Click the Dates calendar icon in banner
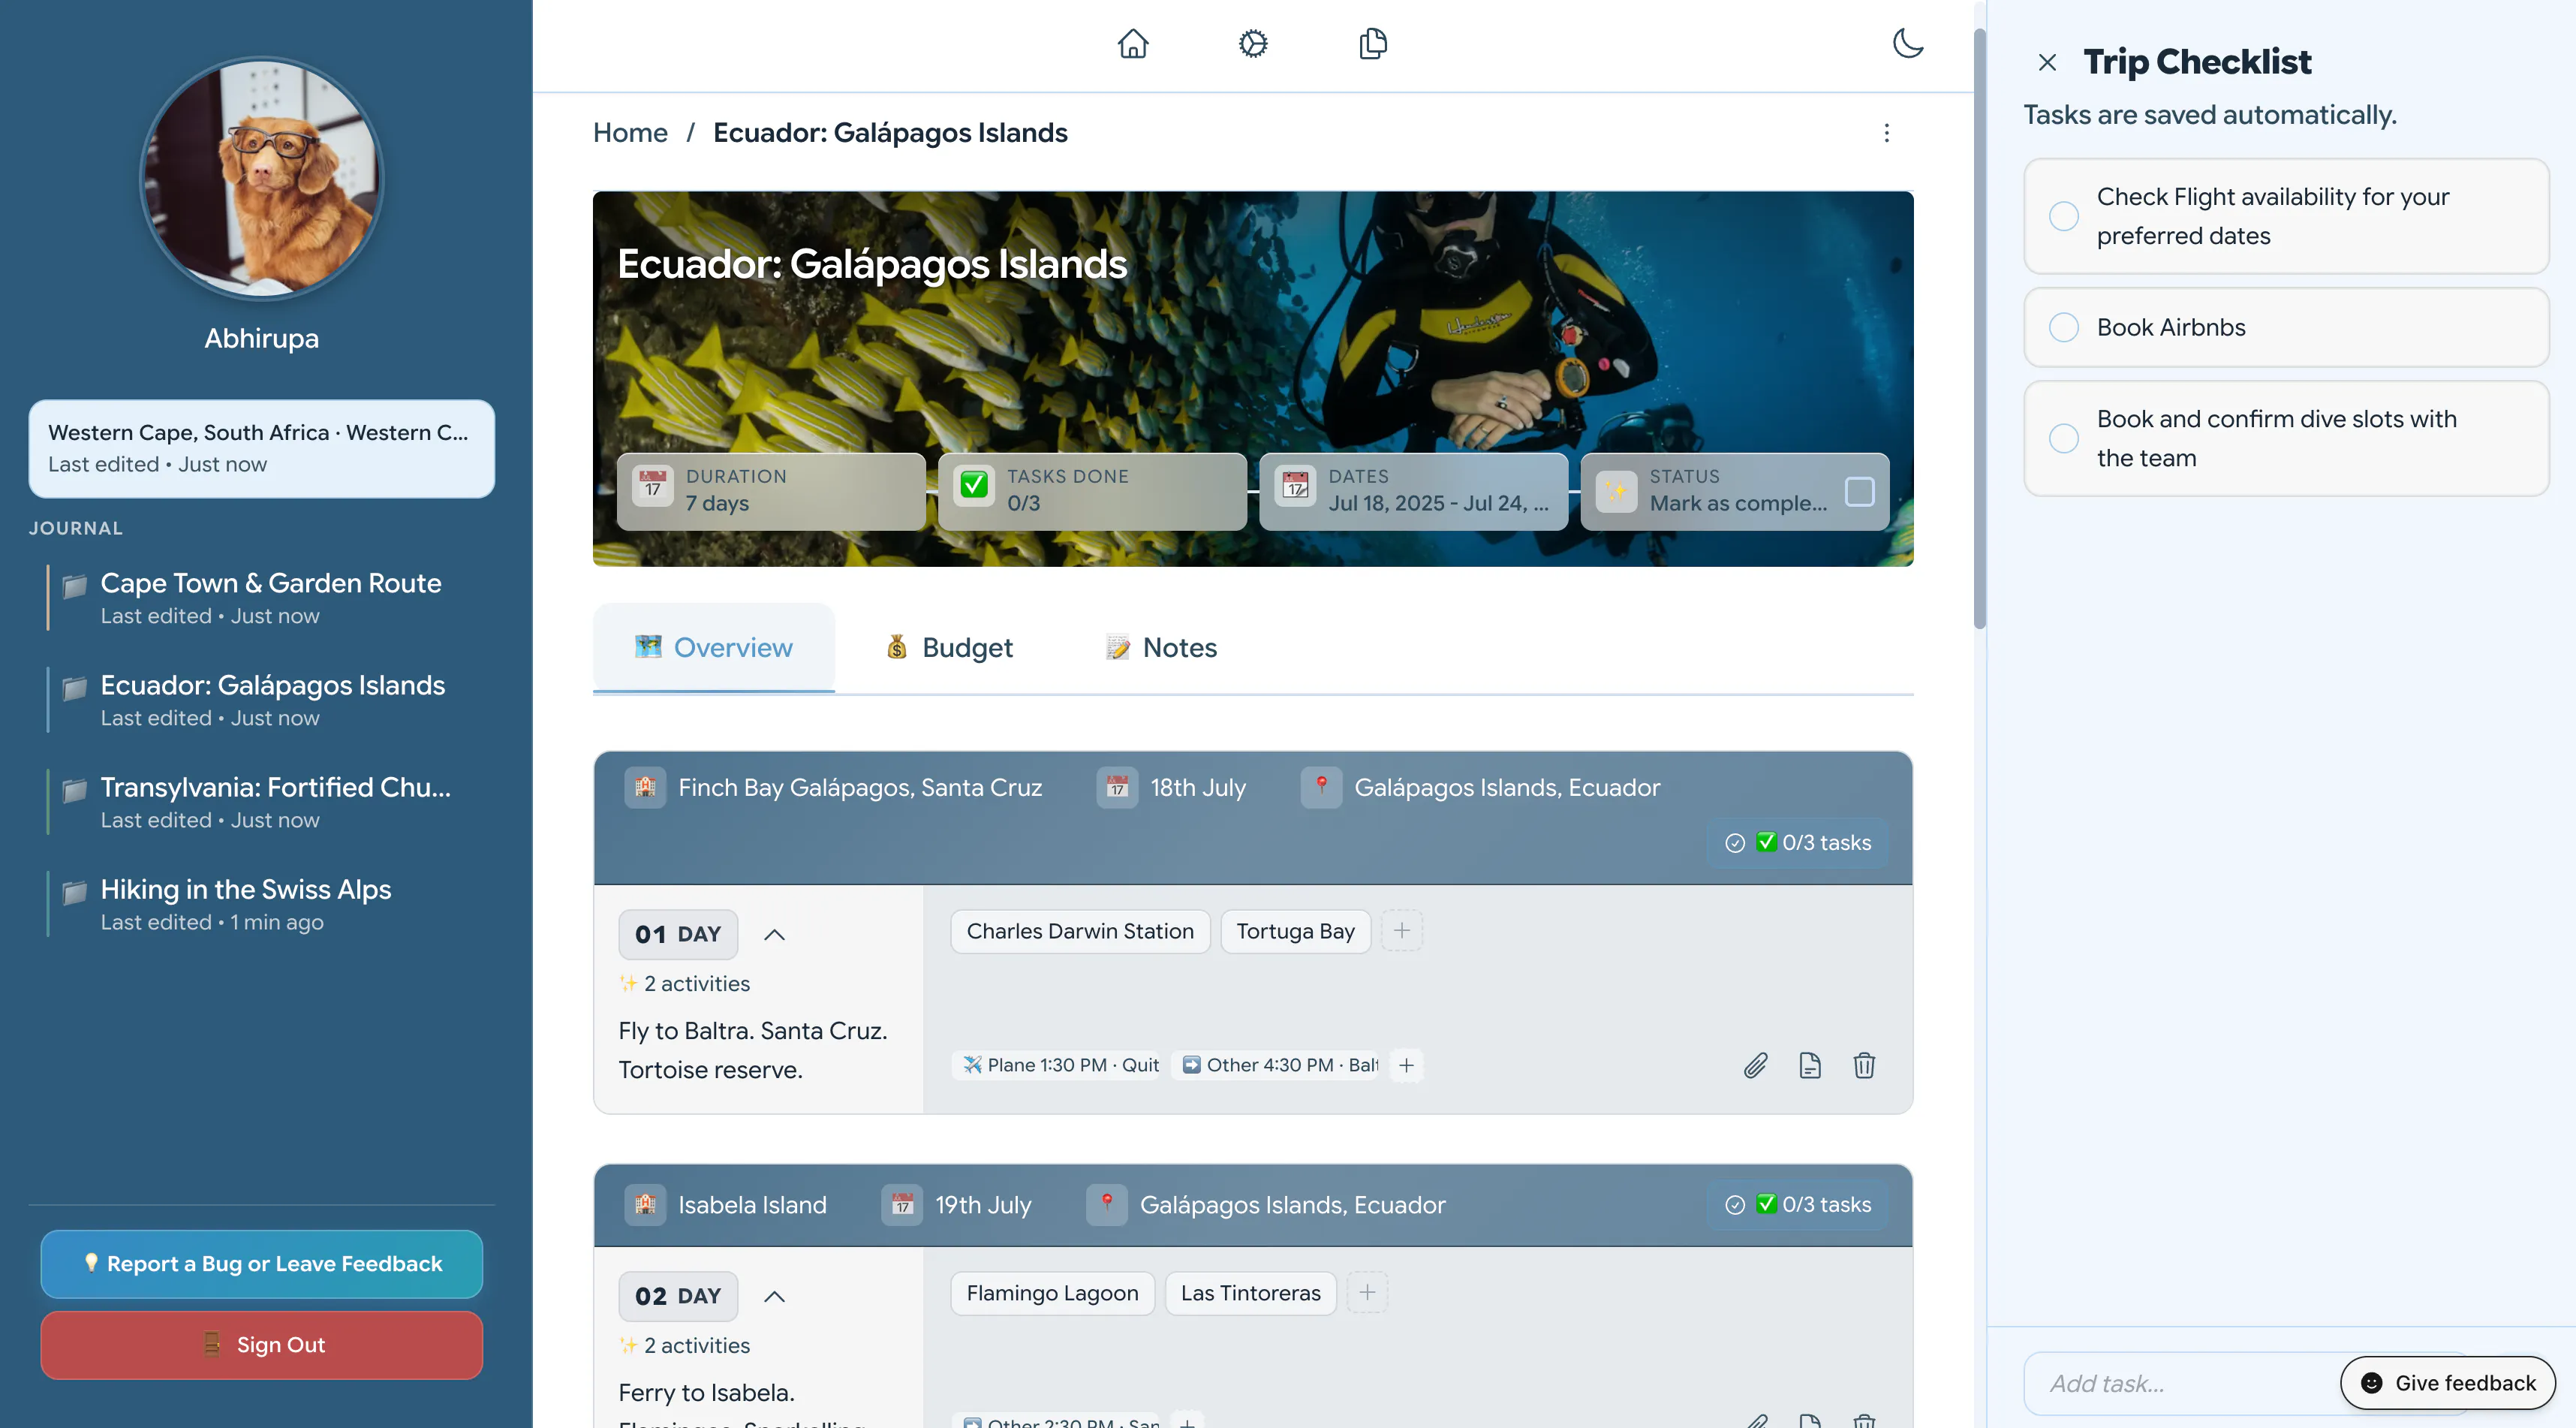 [x=1296, y=486]
